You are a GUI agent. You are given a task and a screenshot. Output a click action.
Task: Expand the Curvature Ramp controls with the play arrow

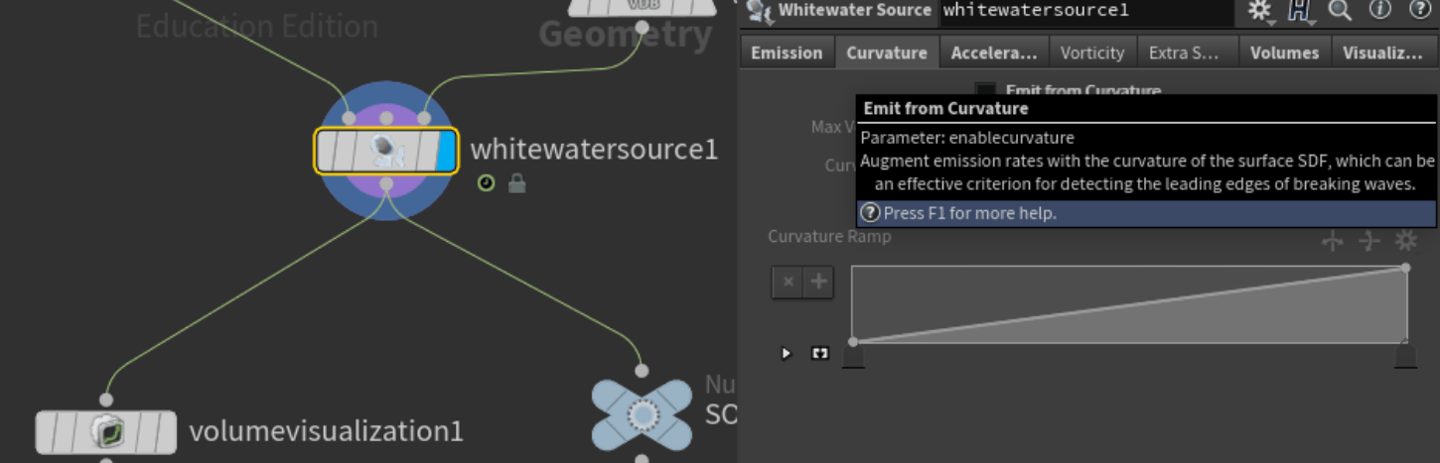click(x=786, y=353)
